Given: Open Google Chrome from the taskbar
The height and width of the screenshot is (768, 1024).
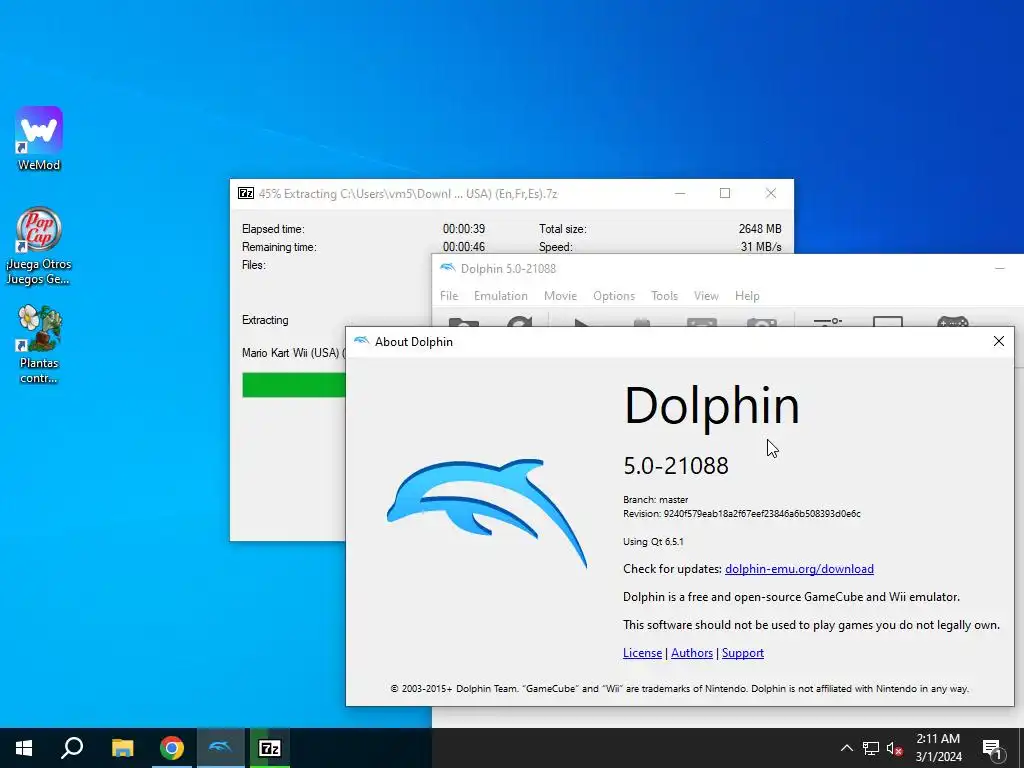Looking at the screenshot, I should tap(172, 748).
